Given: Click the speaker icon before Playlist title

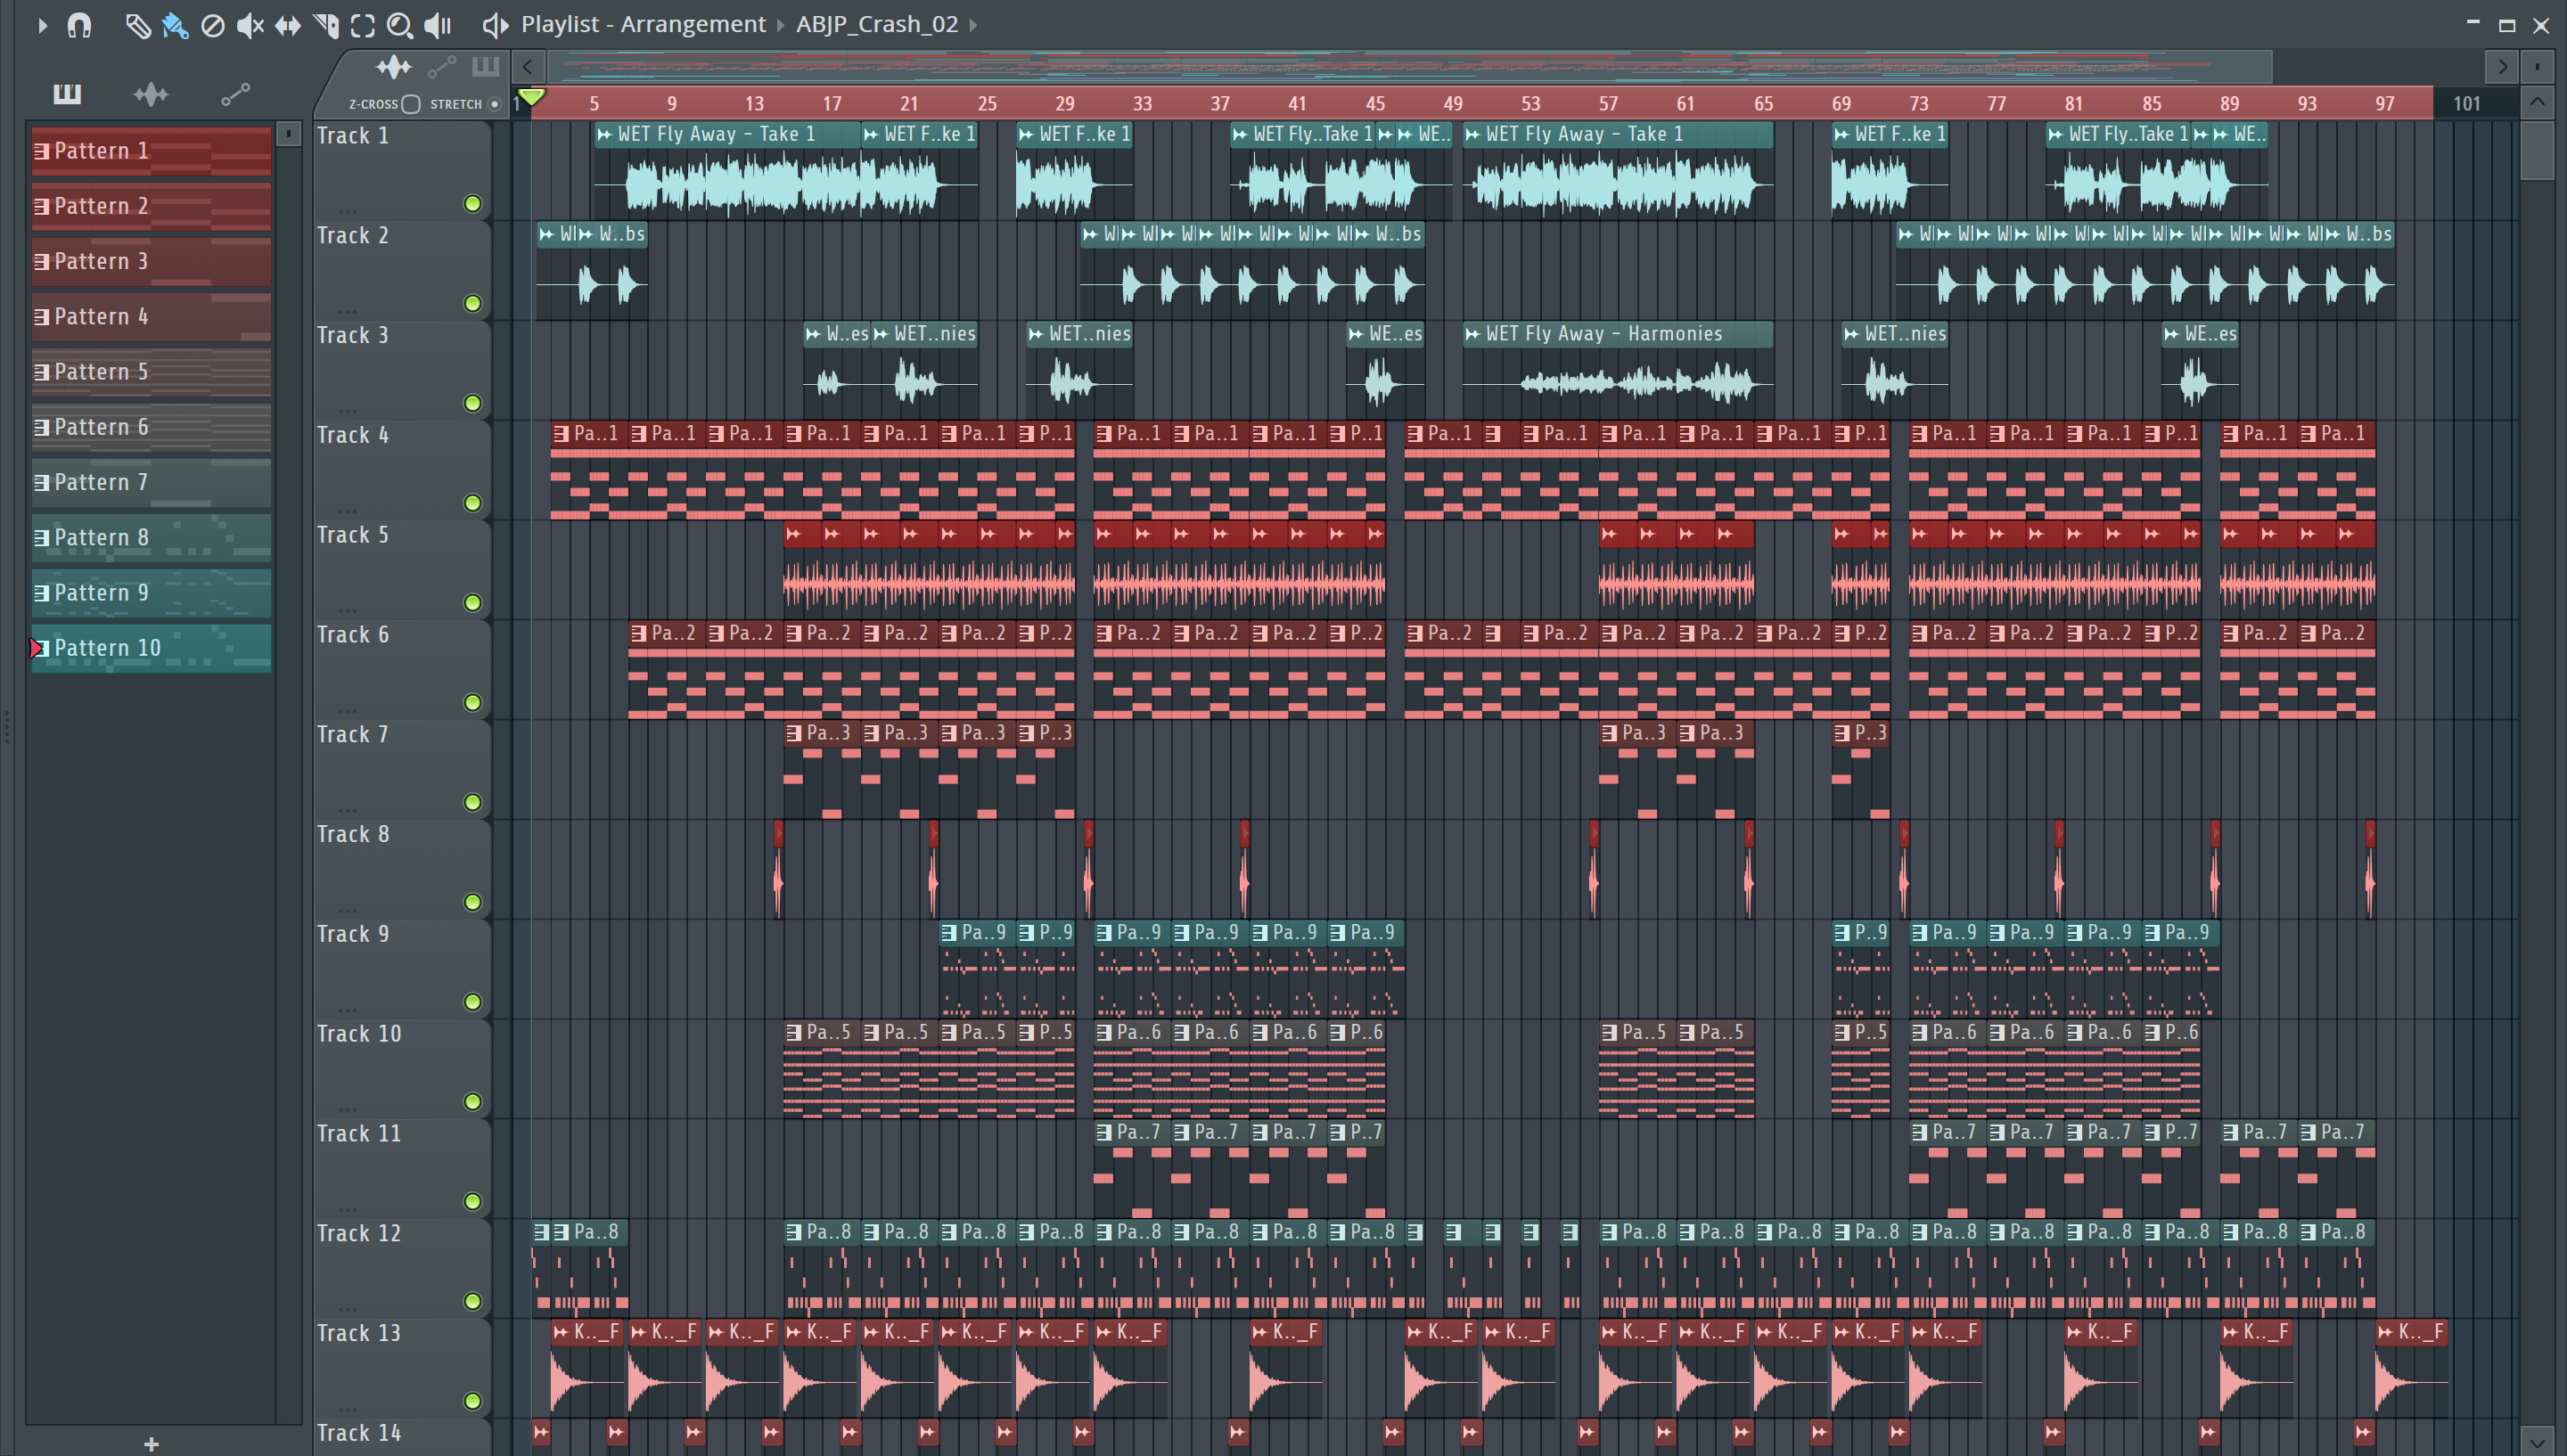Looking at the screenshot, I should coord(495,25).
